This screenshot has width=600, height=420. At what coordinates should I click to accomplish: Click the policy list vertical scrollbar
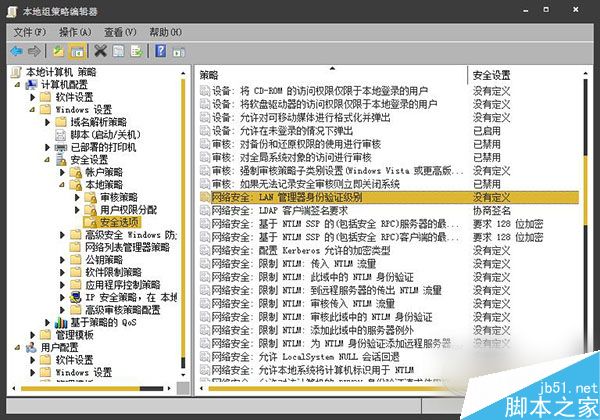585,189
